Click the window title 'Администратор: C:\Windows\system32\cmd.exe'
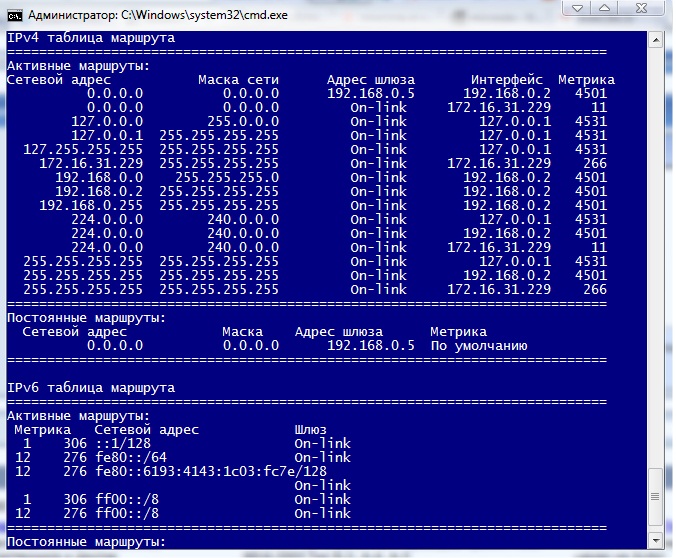The height and width of the screenshot is (558, 676). point(158,16)
